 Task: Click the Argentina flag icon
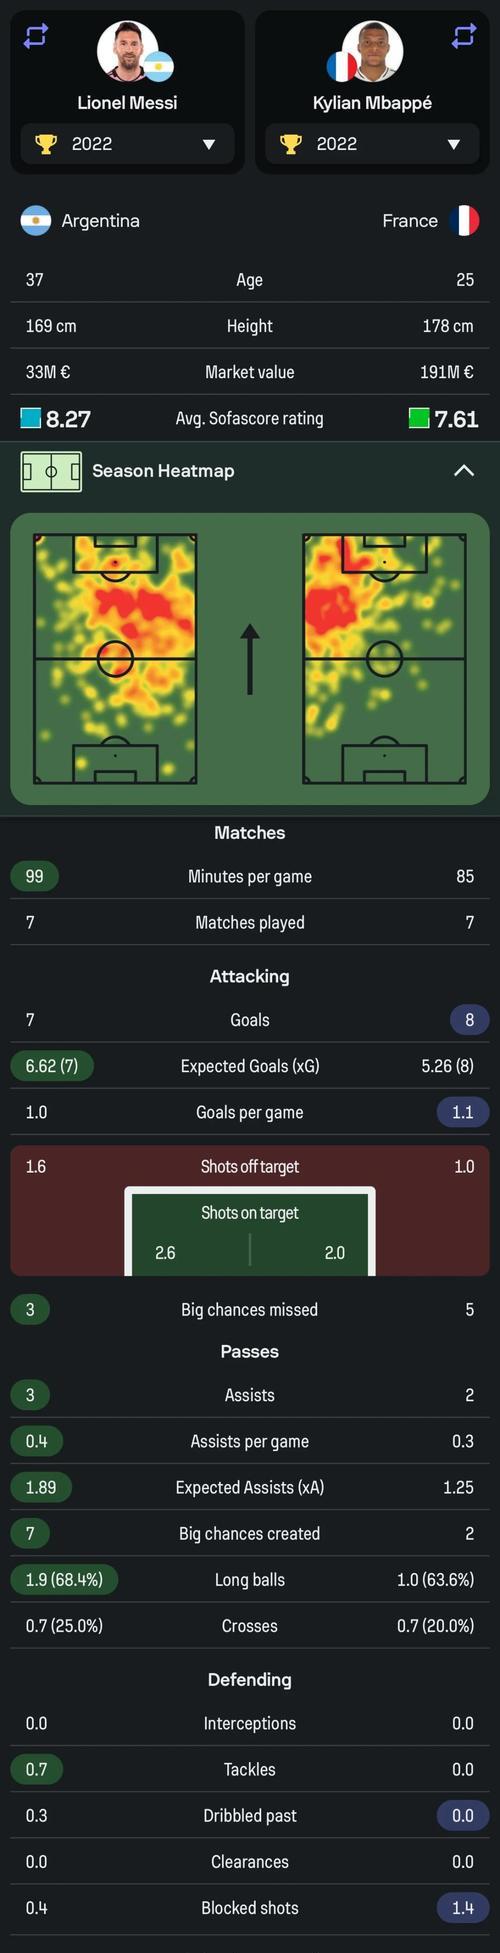[x=36, y=221]
